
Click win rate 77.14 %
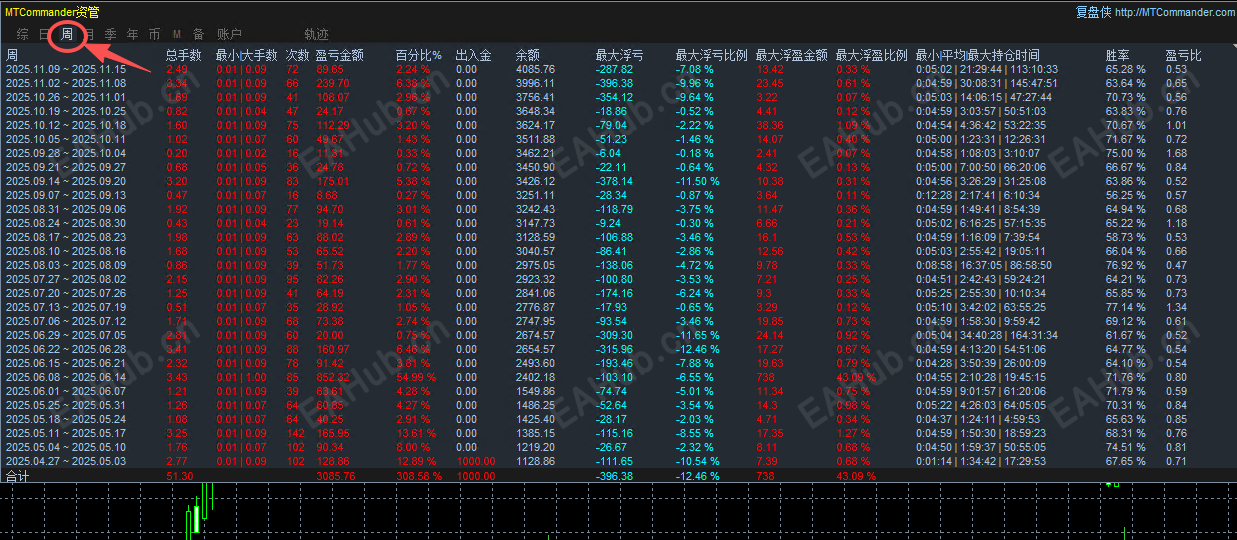[x=1125, y=307]
